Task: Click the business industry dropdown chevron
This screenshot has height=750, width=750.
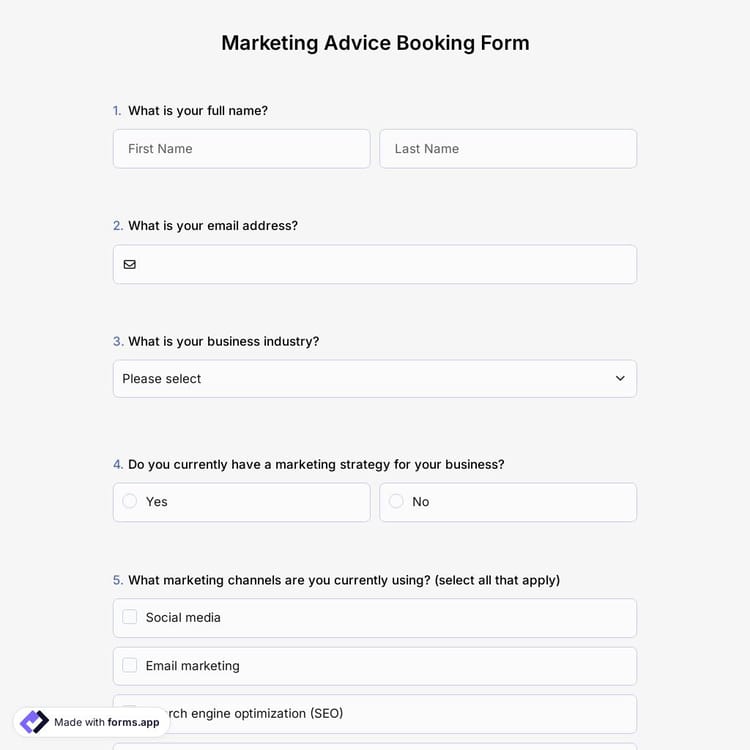Action: tap(620, 379)
